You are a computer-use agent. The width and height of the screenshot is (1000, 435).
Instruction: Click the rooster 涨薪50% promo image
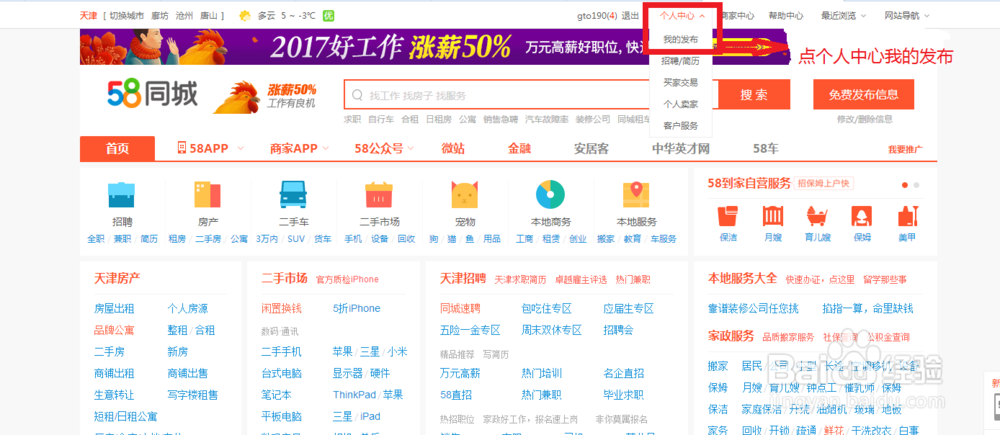coord(265,96)
